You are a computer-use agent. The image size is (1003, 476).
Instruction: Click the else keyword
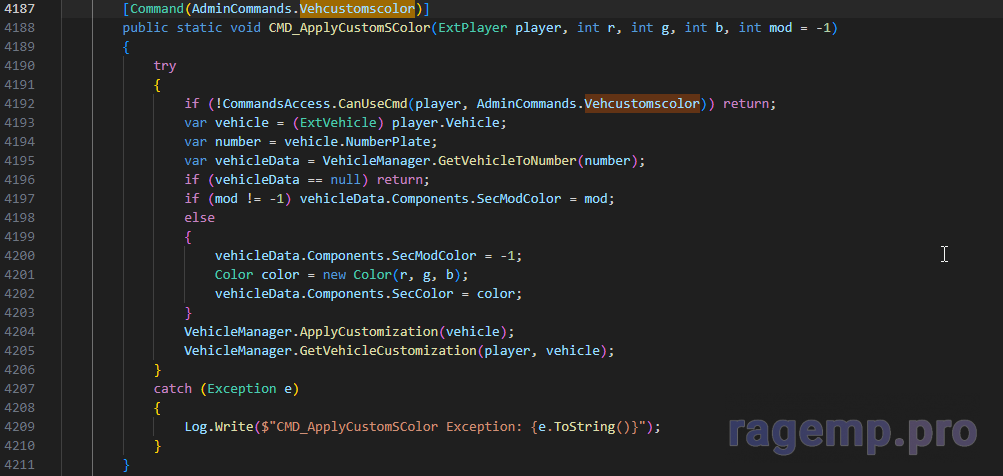[200, 218]
